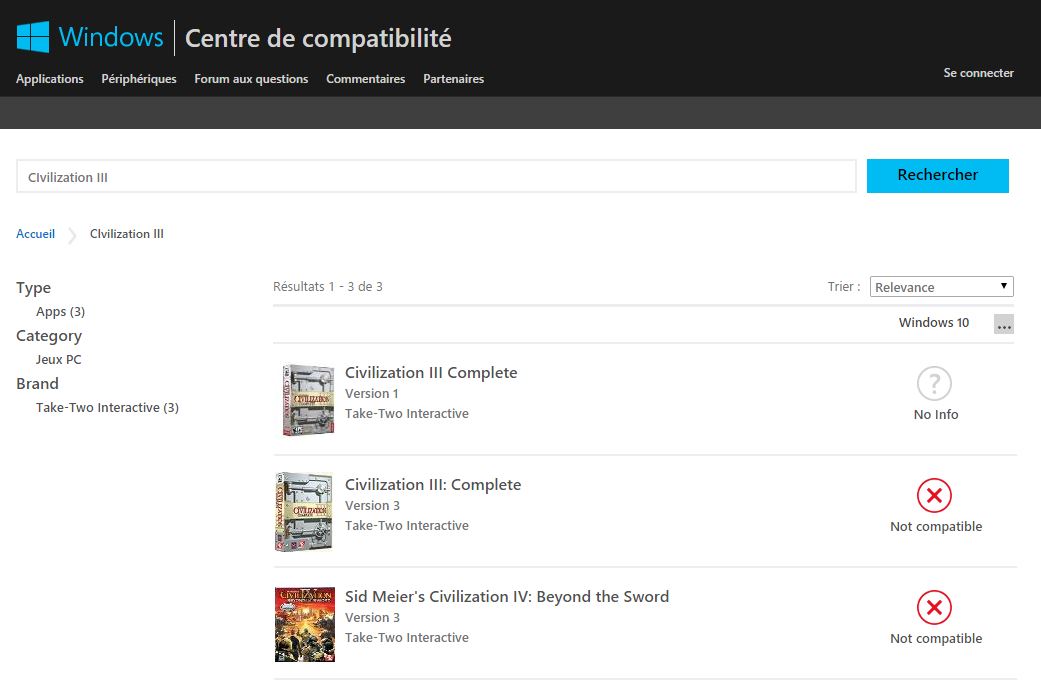Viewport: 1041px width, 699px height.
Task: Click the Civilization III Complete box art thumbnail
Action: click(306, 399)
